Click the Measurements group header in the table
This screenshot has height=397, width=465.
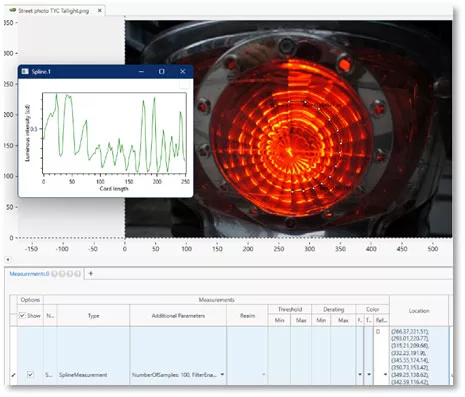tap(216, 300)
